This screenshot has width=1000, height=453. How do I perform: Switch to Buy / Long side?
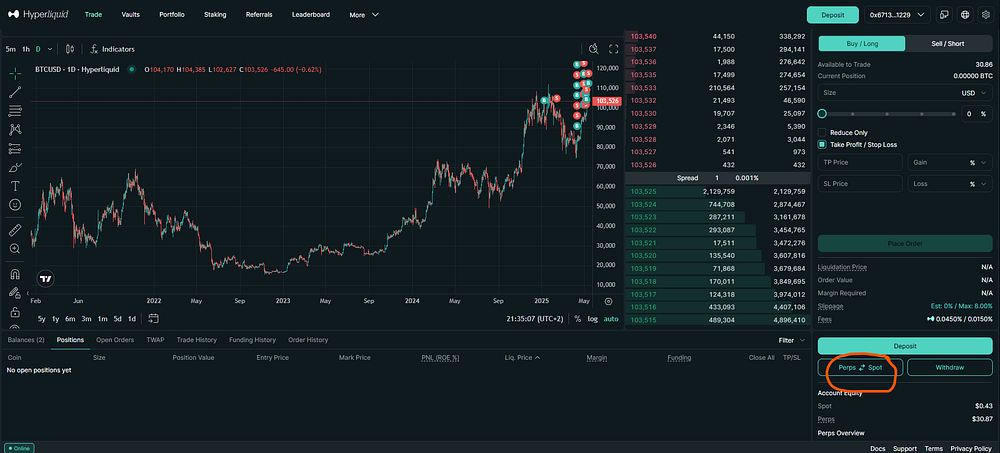pyautogui.click(x=862, y=43)
